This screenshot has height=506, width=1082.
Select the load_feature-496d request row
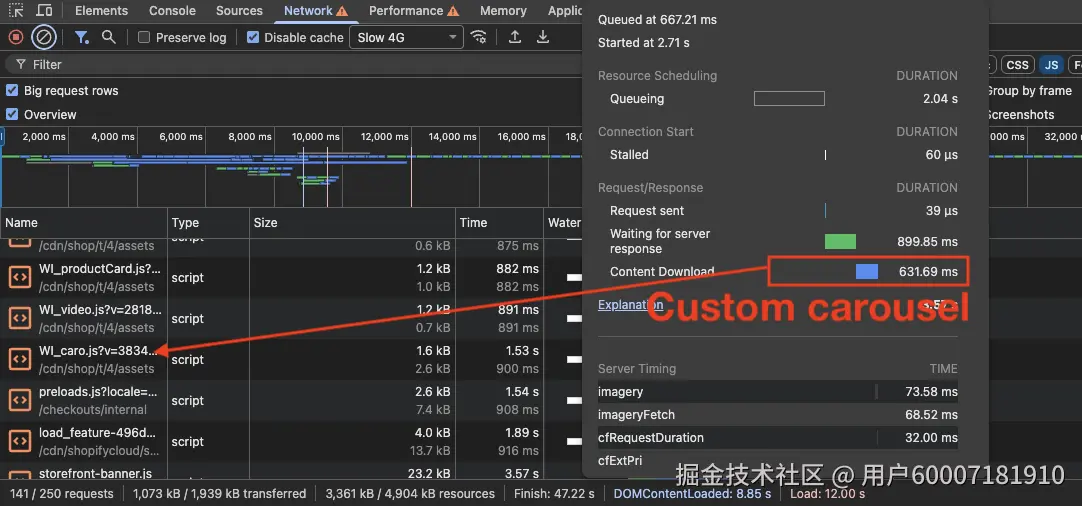point(291,442)
